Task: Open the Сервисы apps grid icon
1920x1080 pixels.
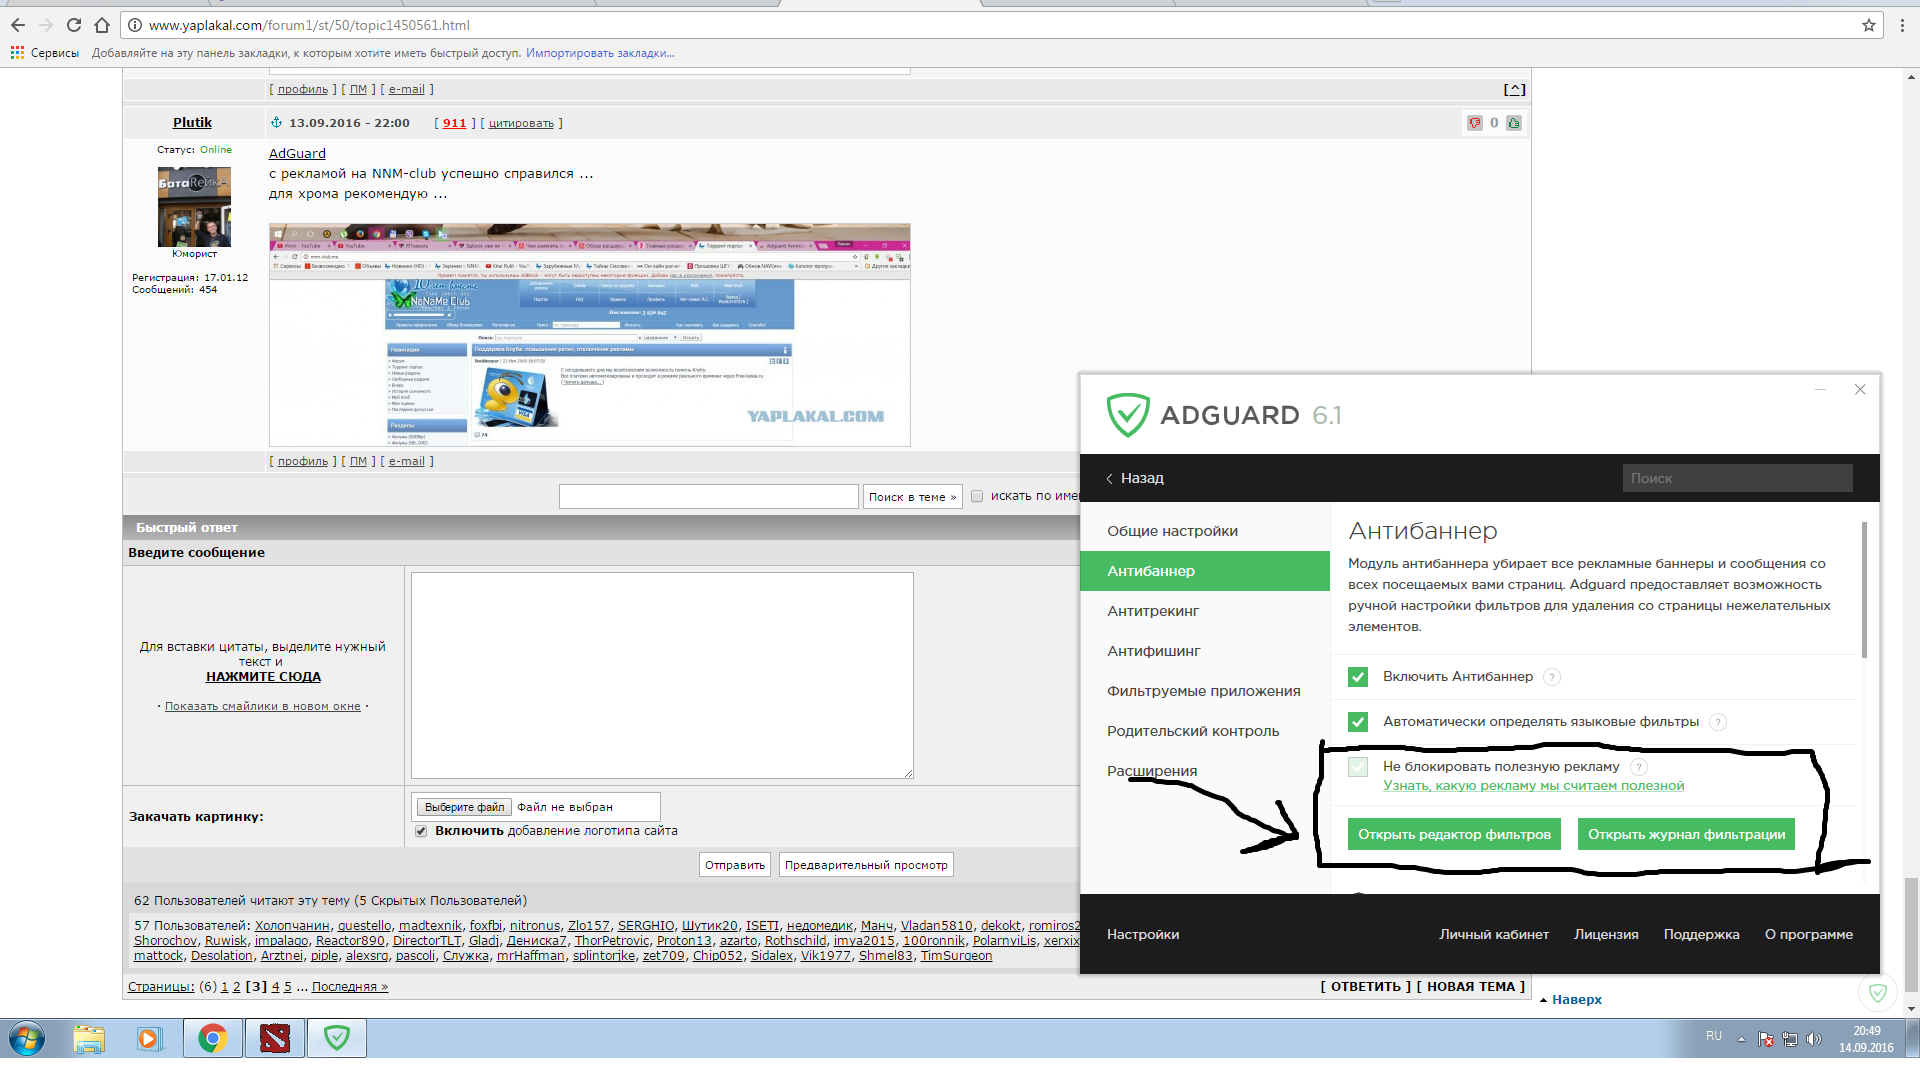Action: [x=17, y=53]
